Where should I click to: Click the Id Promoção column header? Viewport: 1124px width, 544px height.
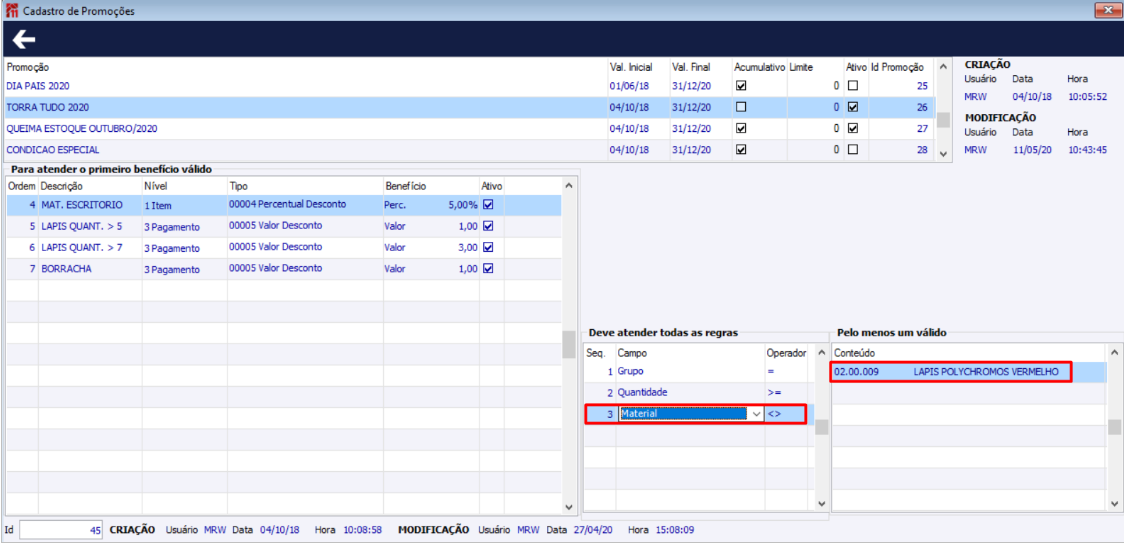pyautogui.click(x=897, y=67)
